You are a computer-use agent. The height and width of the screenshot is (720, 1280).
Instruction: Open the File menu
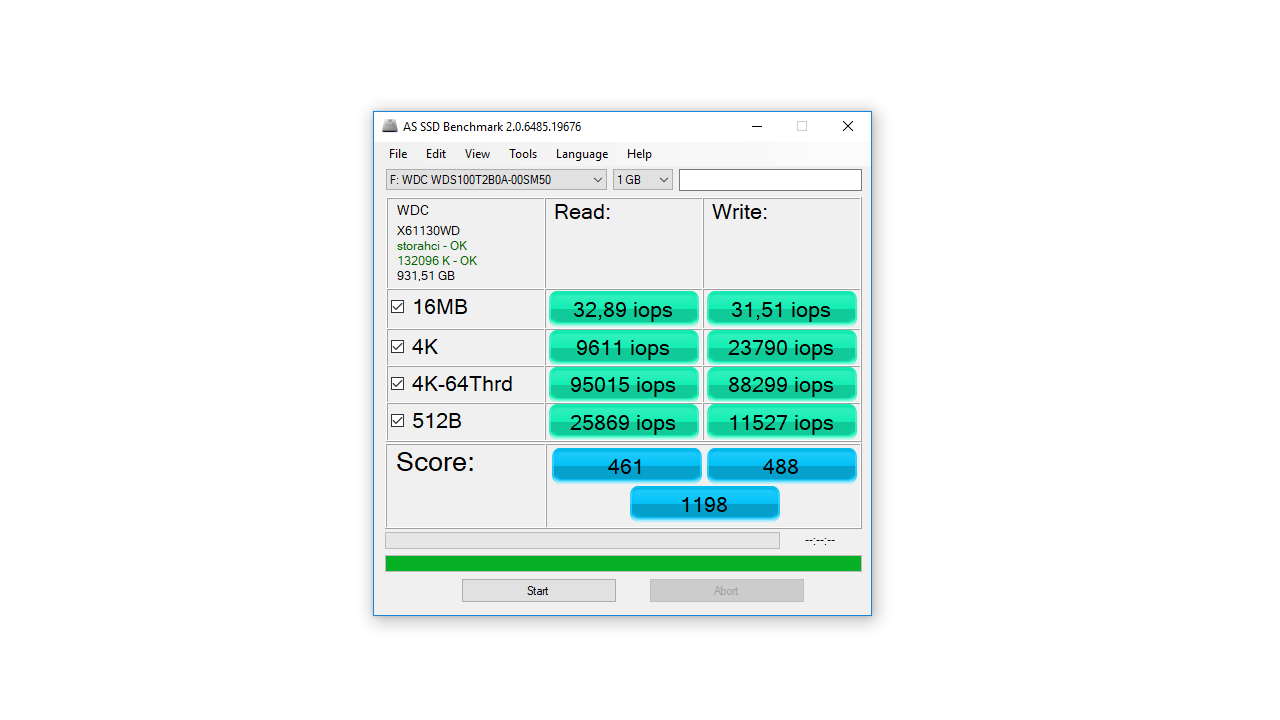(398, 154)
